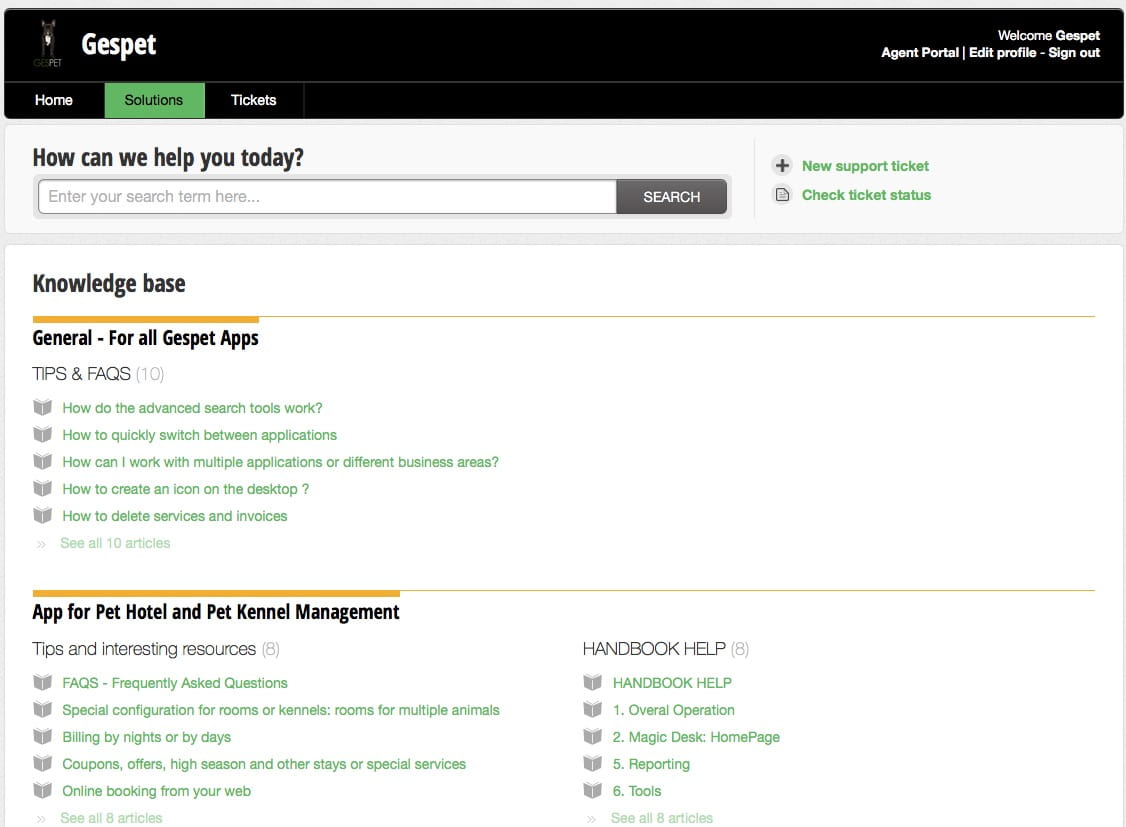Click book icon beside 1. Overal Operation
The image size is (1126, 827).
pos(593,710)
